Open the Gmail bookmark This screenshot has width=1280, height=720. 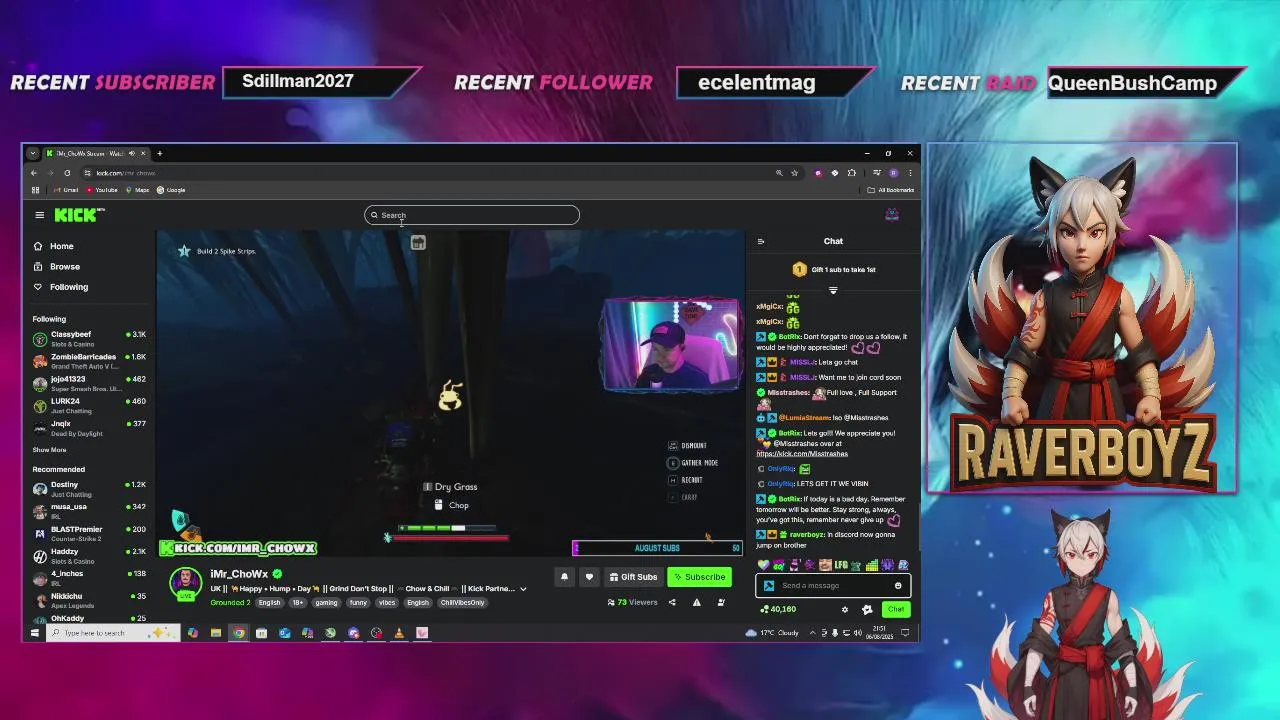click(64, 190)
